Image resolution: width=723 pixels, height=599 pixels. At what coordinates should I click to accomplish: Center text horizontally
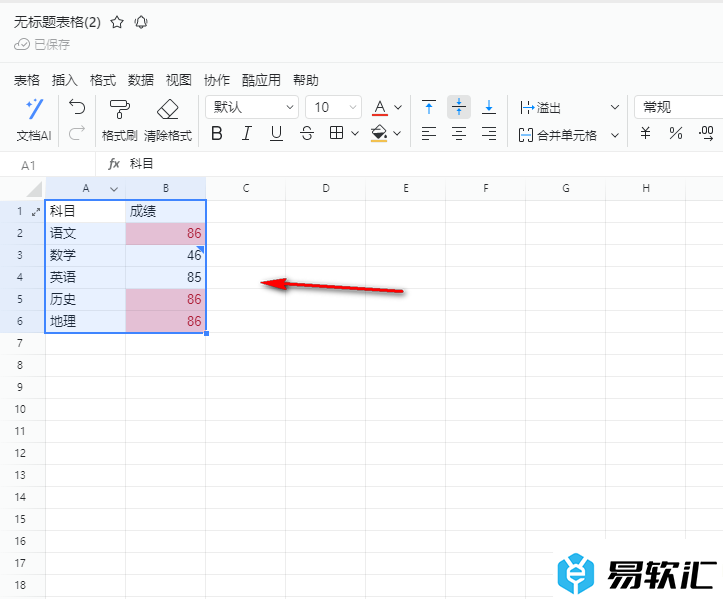[459, 134]
